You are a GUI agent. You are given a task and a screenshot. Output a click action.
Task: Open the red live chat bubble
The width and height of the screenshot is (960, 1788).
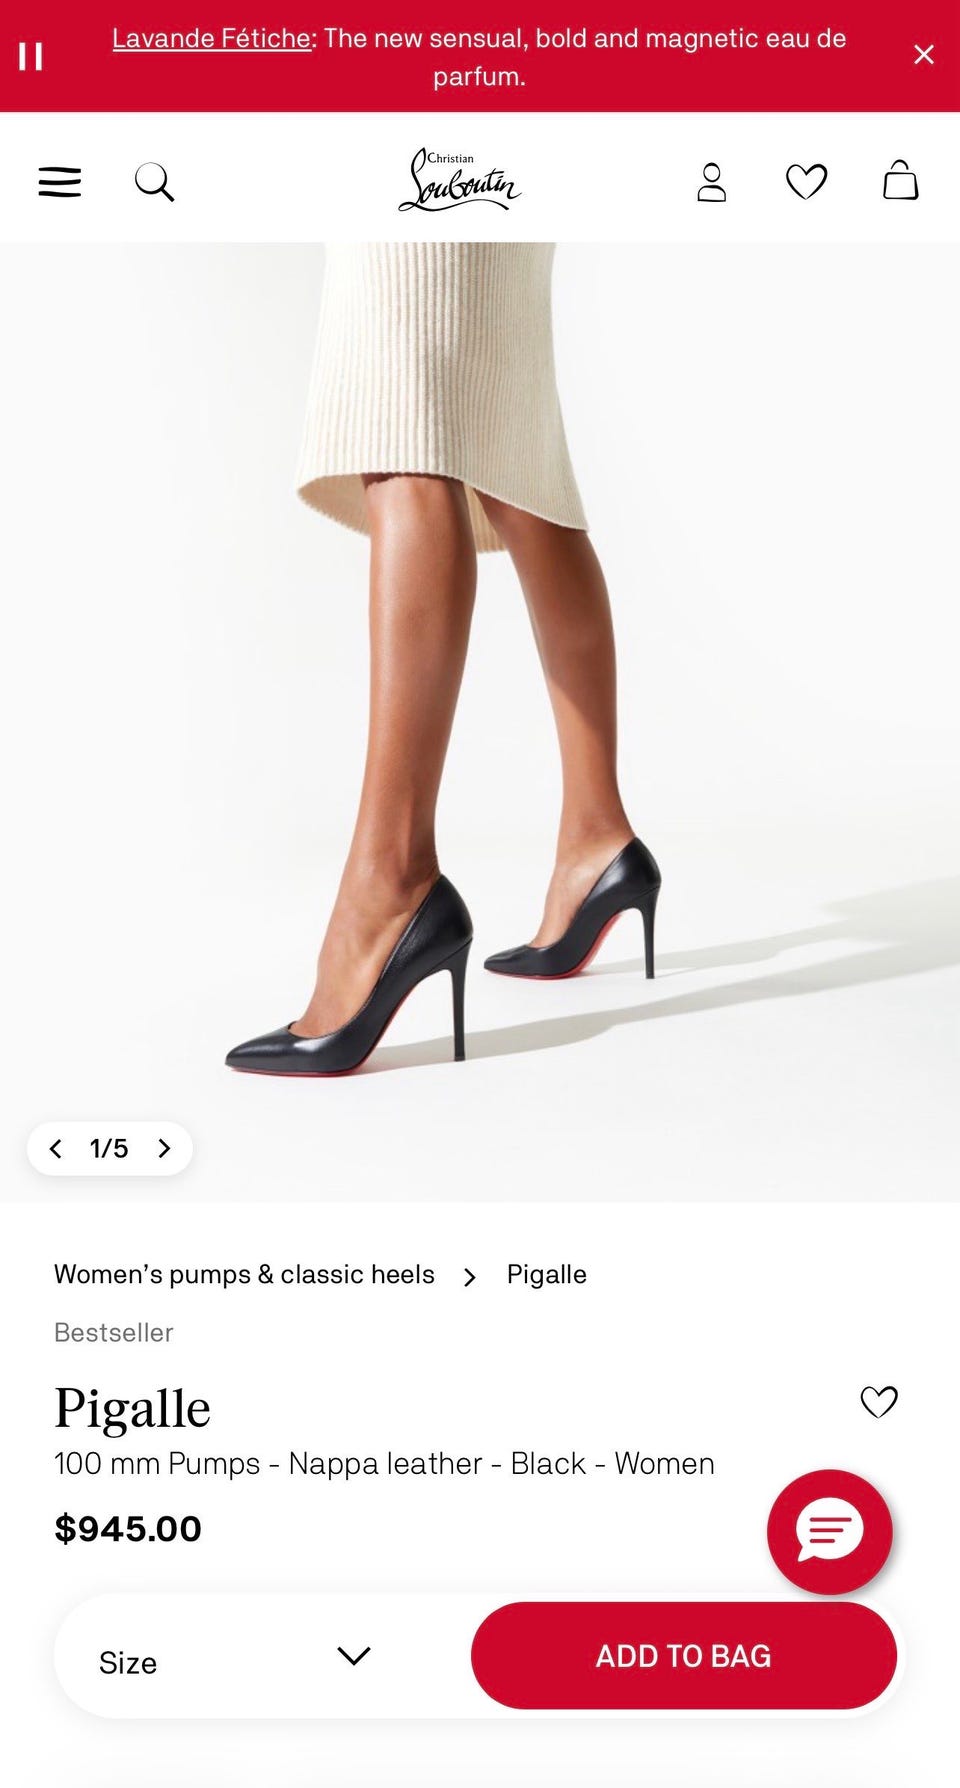pyautogui.click(x=829, y=1531)
